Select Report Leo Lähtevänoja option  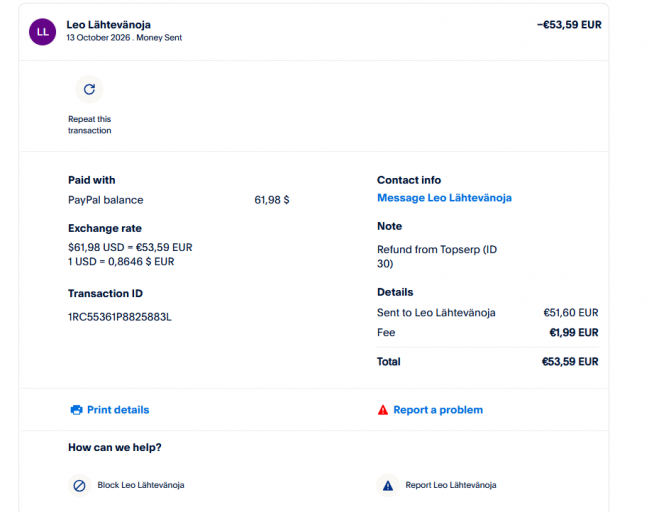(x=451, y=485)
